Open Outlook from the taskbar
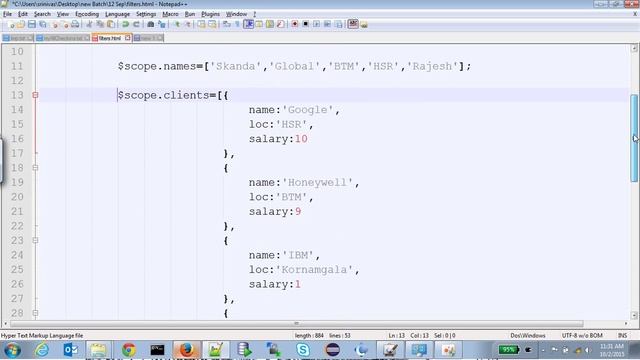 71,350
